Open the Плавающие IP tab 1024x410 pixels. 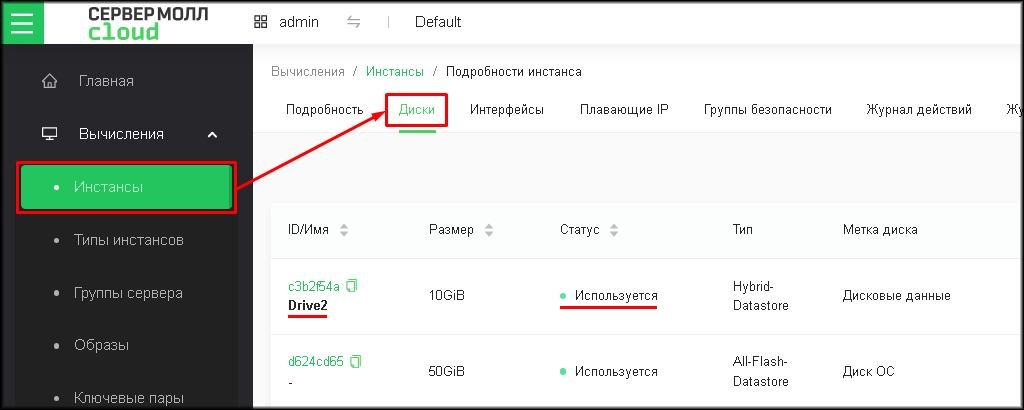[x=624, y=110]
